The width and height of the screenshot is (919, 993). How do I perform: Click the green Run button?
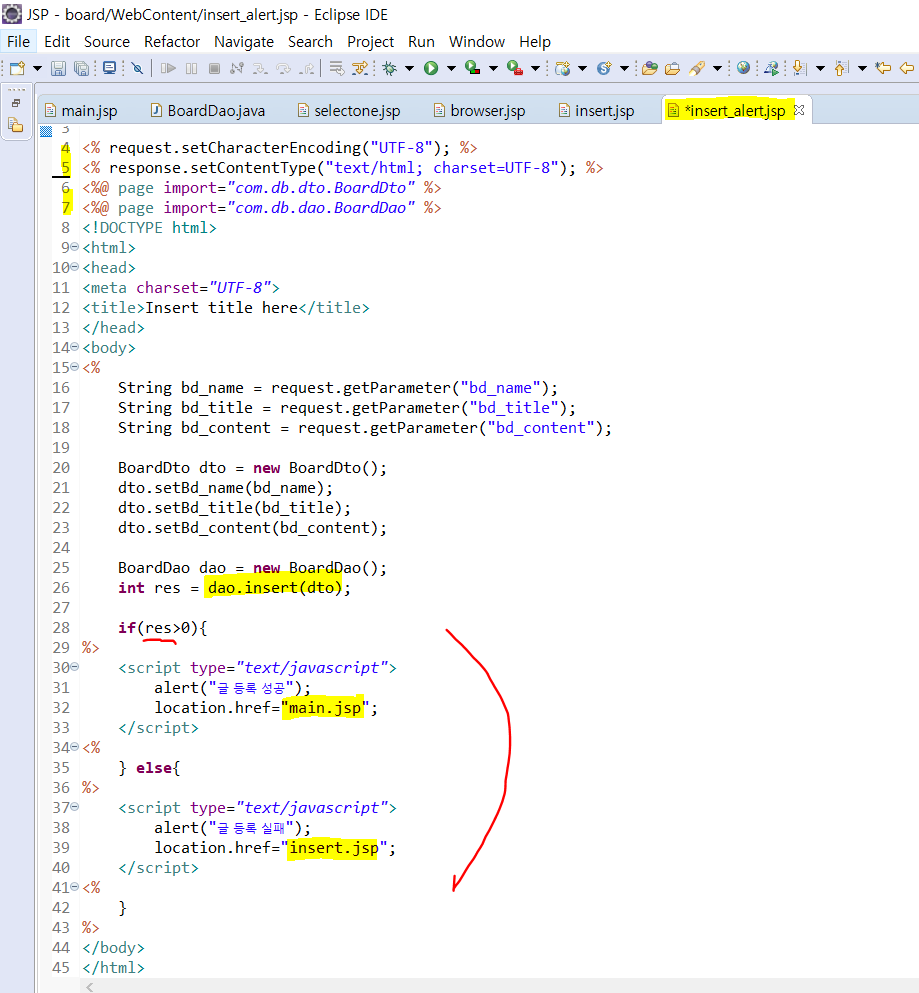(x=431, y=68)
